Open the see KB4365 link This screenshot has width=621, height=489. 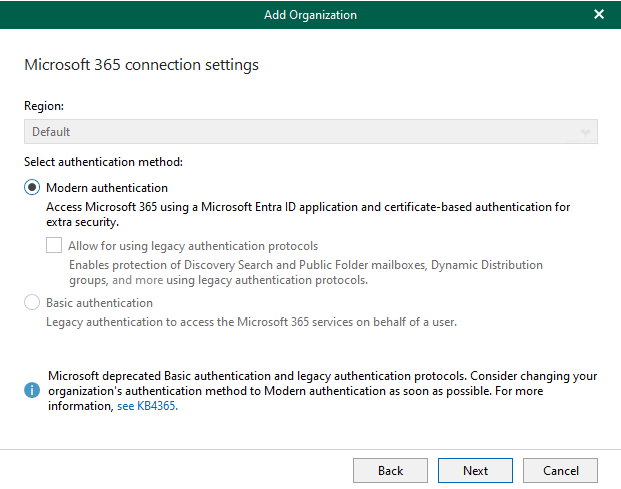(147, 406)
